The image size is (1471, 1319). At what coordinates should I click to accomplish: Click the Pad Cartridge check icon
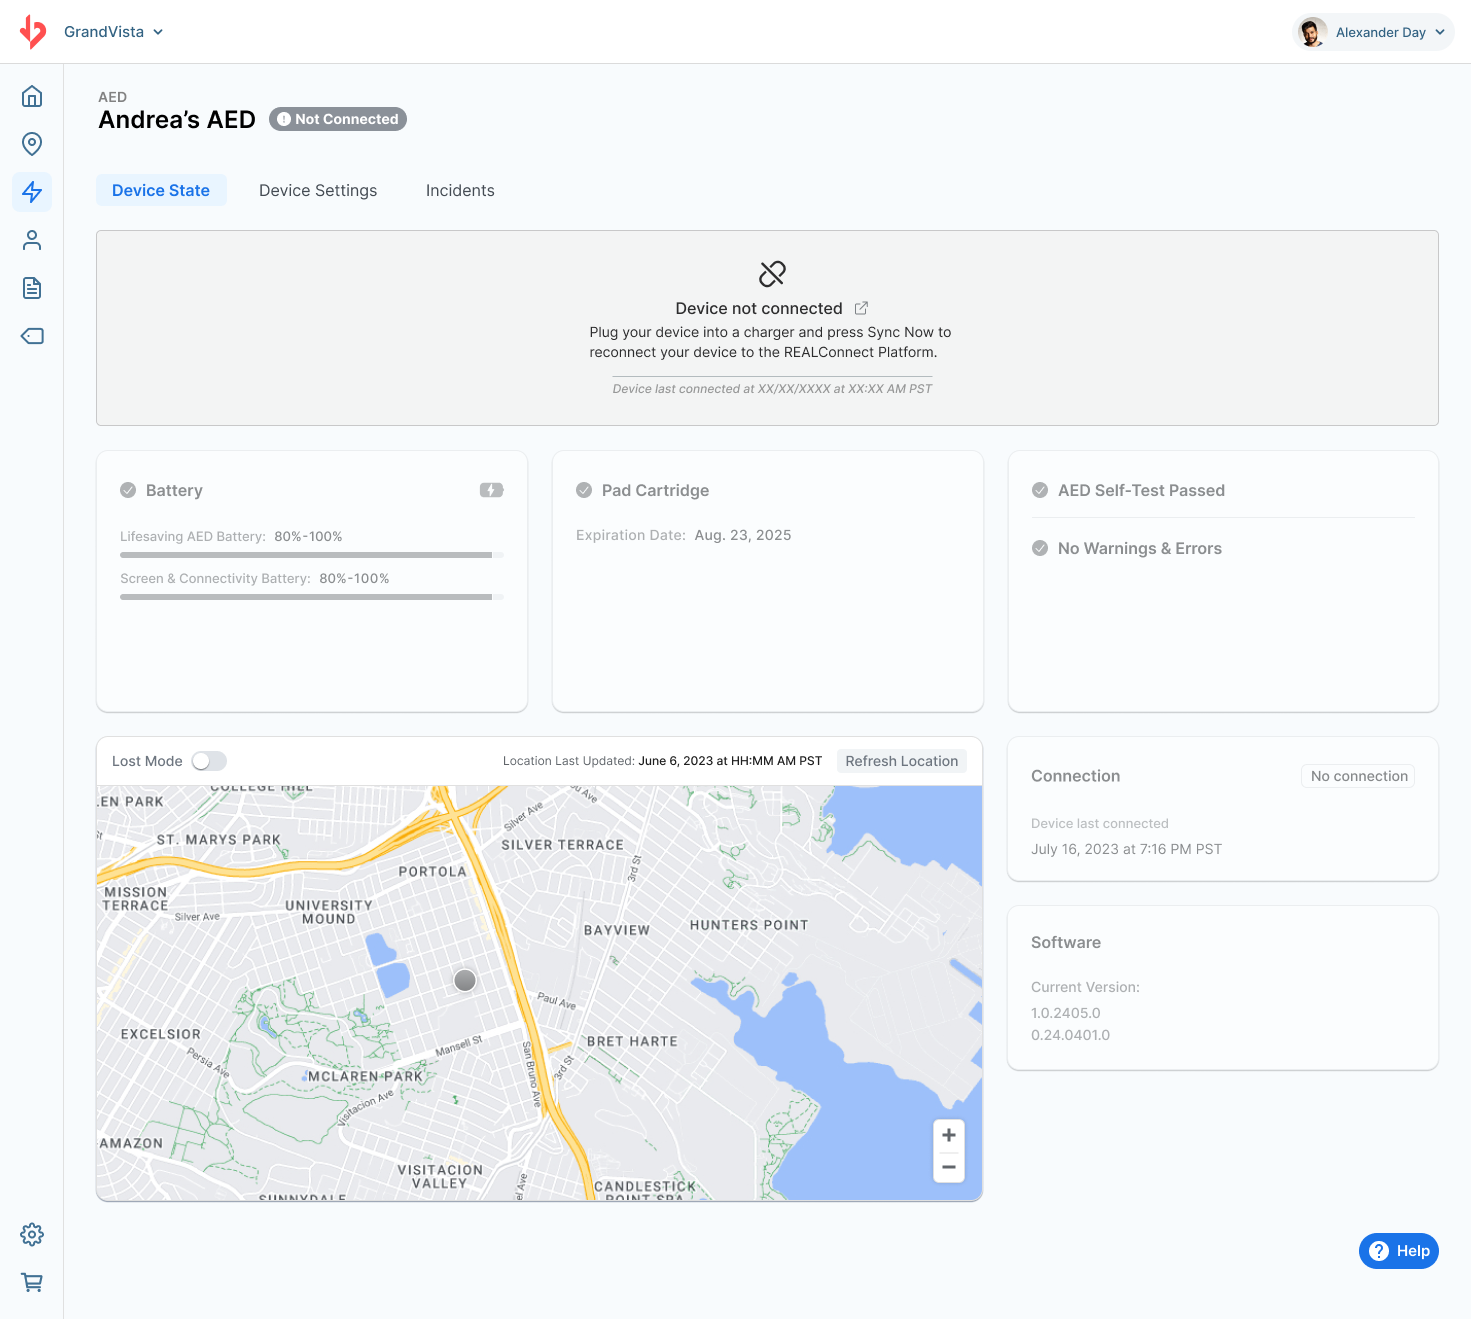pos(584,490)
